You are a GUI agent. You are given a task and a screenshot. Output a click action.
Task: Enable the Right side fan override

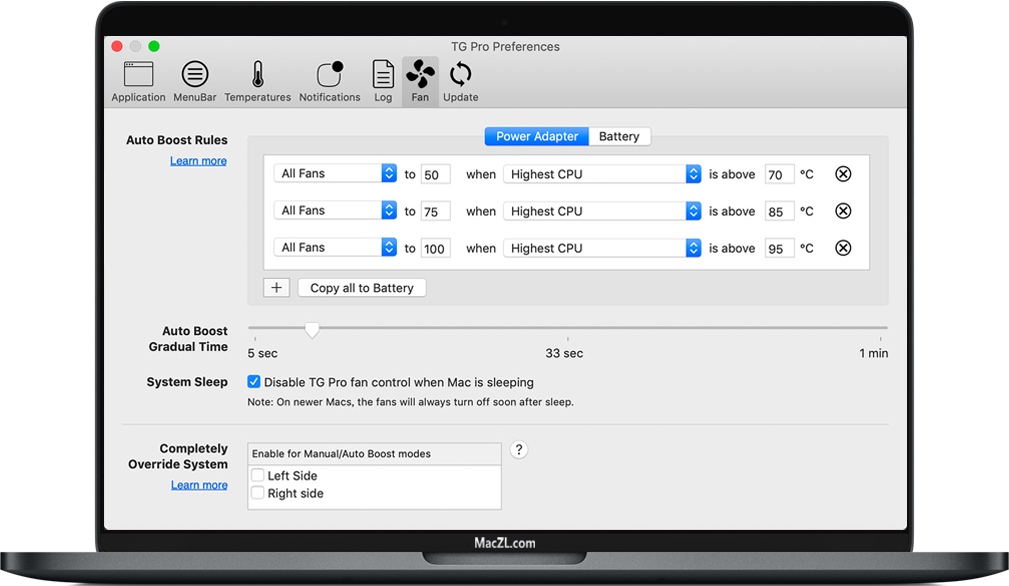258,493
